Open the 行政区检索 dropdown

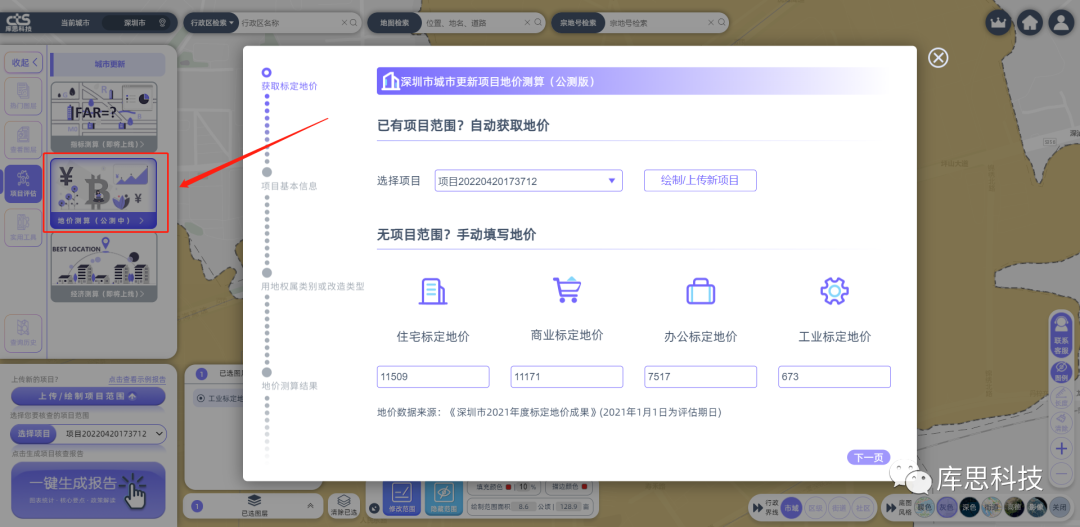211,23
